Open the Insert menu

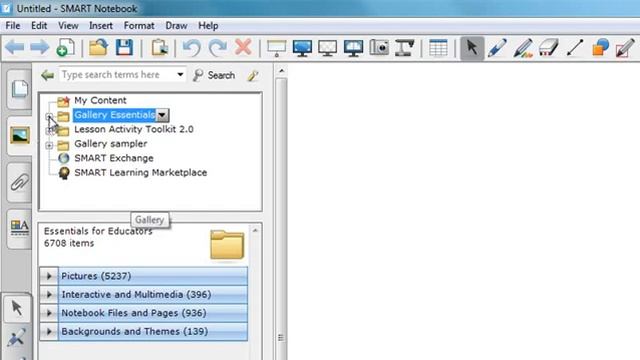(x=101, y=26)
